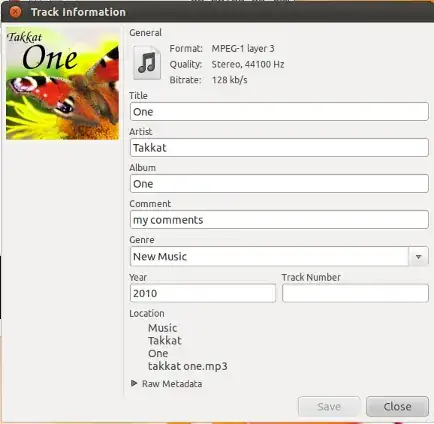Click the takkat one.mp3 file name
Image resolution: width=434 pixels, height=424 pixels.
(x=188, y=366)
